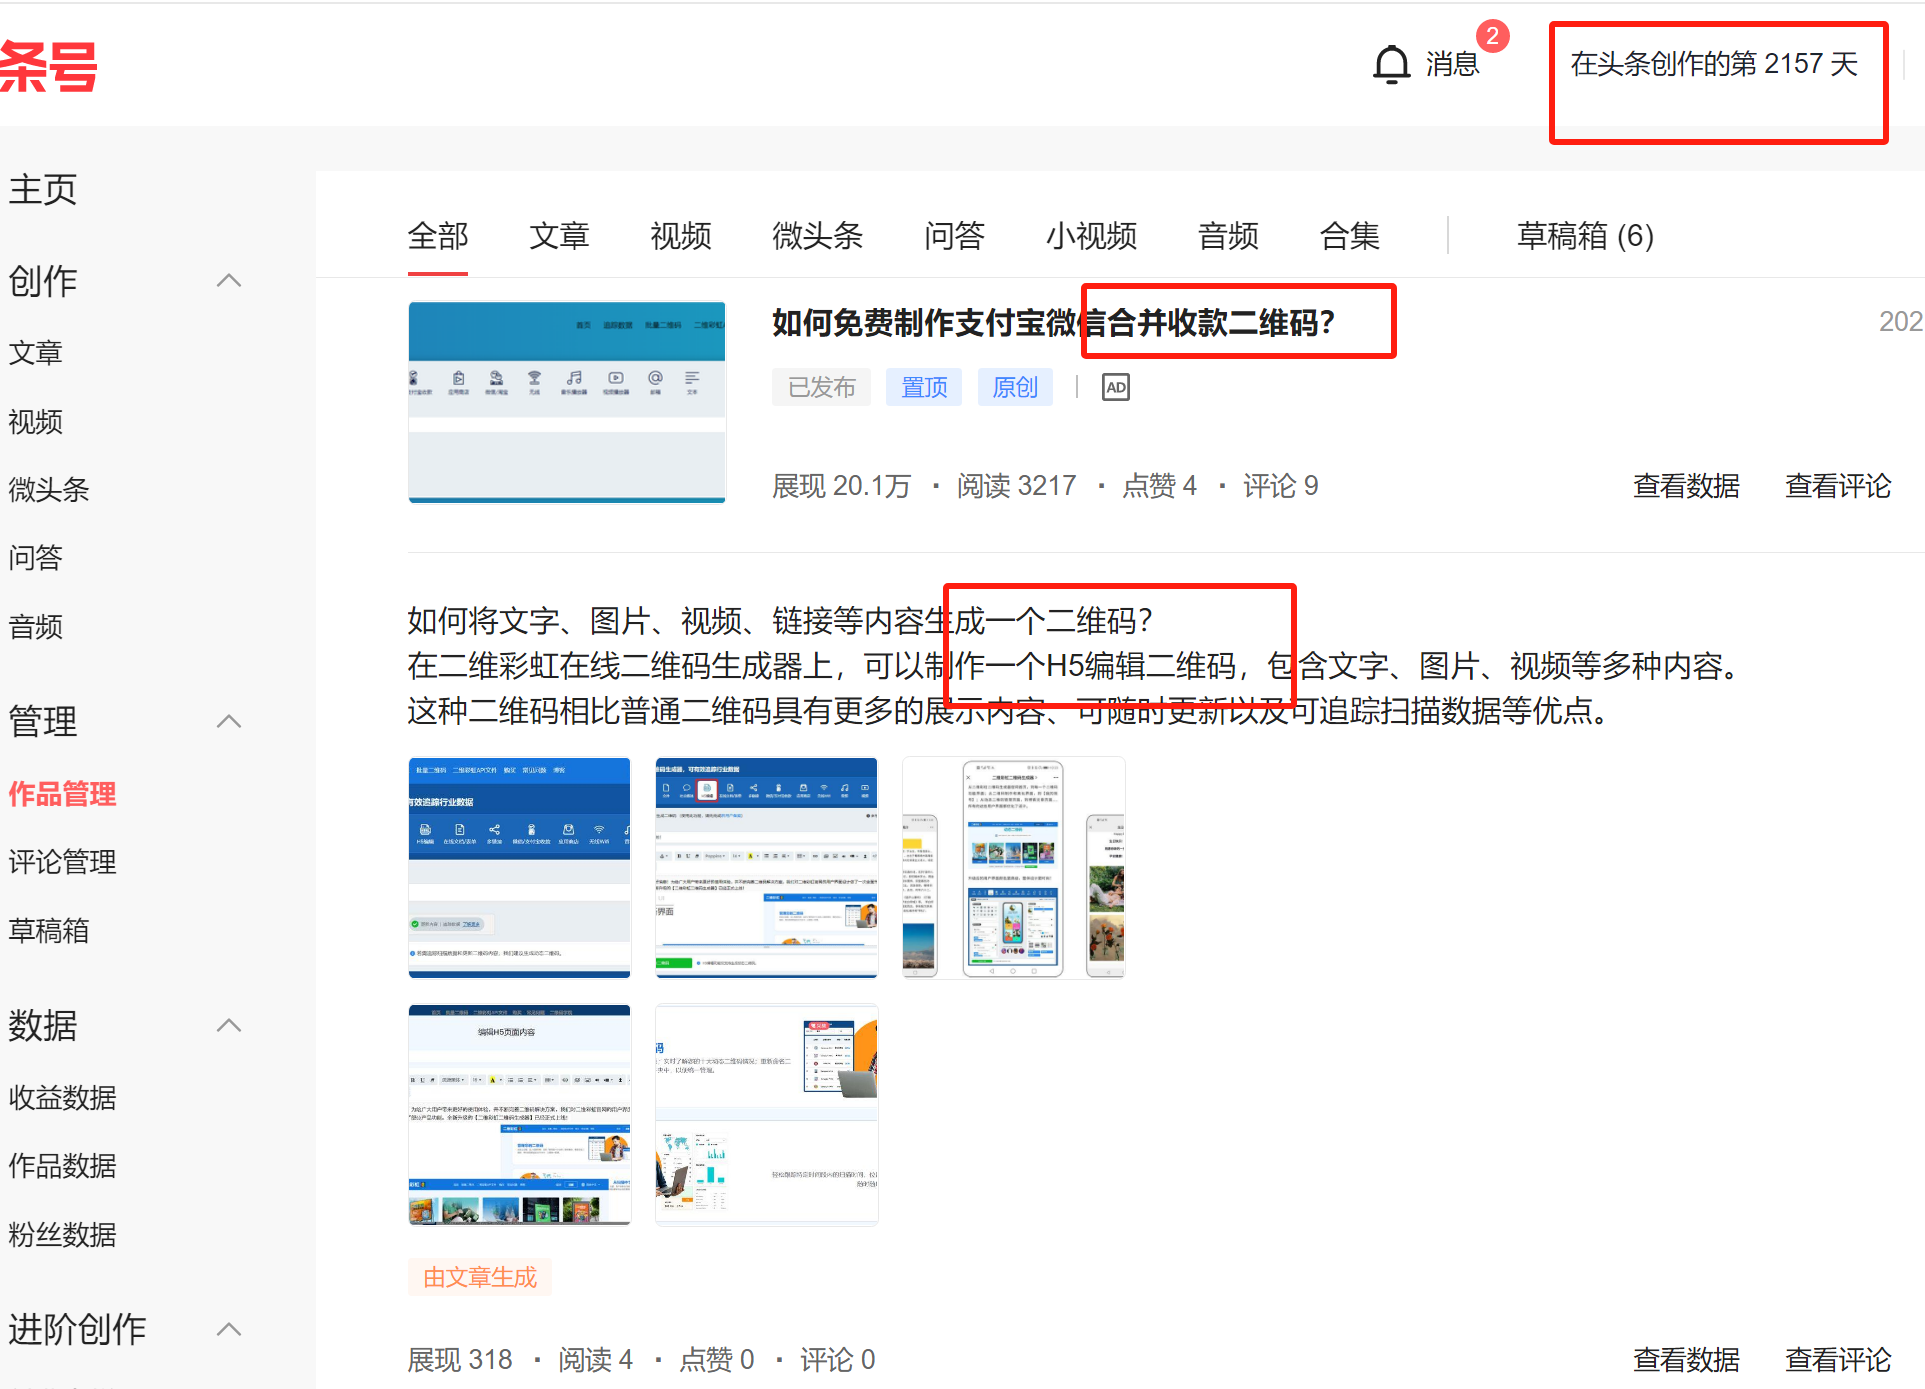Click the 由文章生成 tag
The image size is (1925, 1389).
480,1277
